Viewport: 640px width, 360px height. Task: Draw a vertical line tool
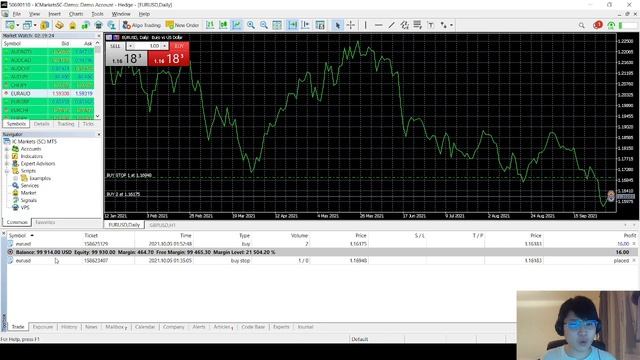(x=365, y=25)
